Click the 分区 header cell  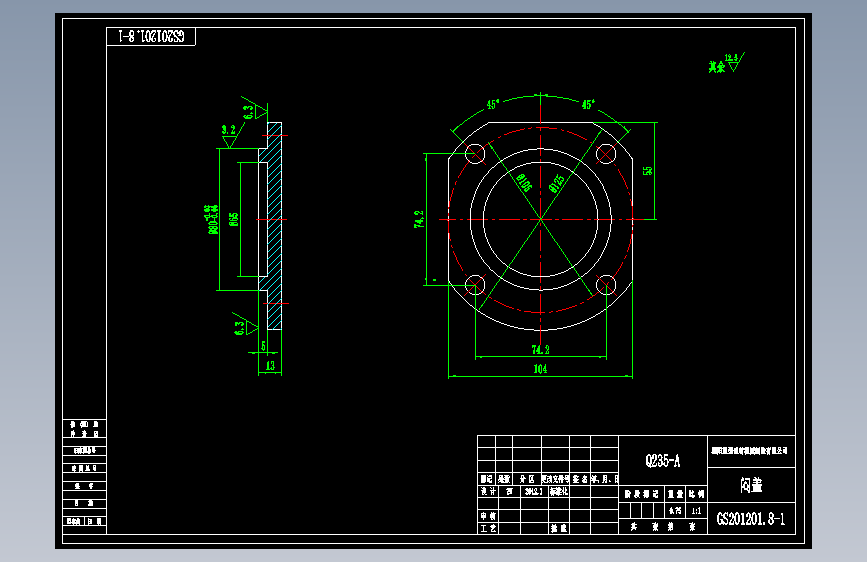[527, 479]
